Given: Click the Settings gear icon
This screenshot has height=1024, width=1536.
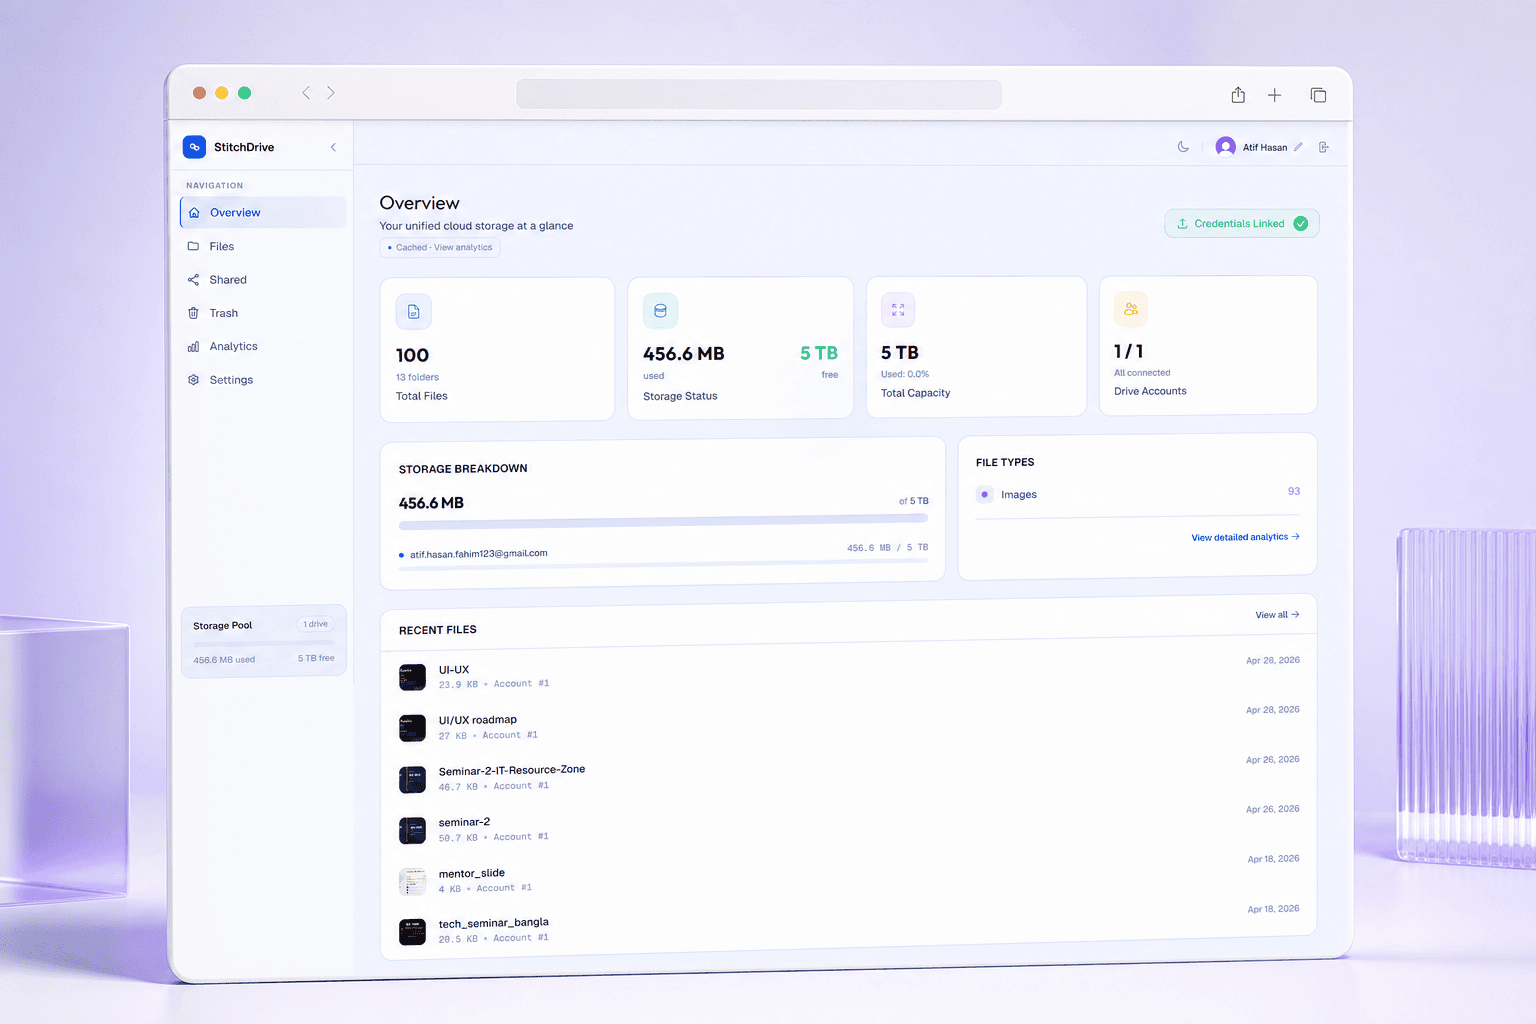Looking at the screenshot, I should (193, 380).
